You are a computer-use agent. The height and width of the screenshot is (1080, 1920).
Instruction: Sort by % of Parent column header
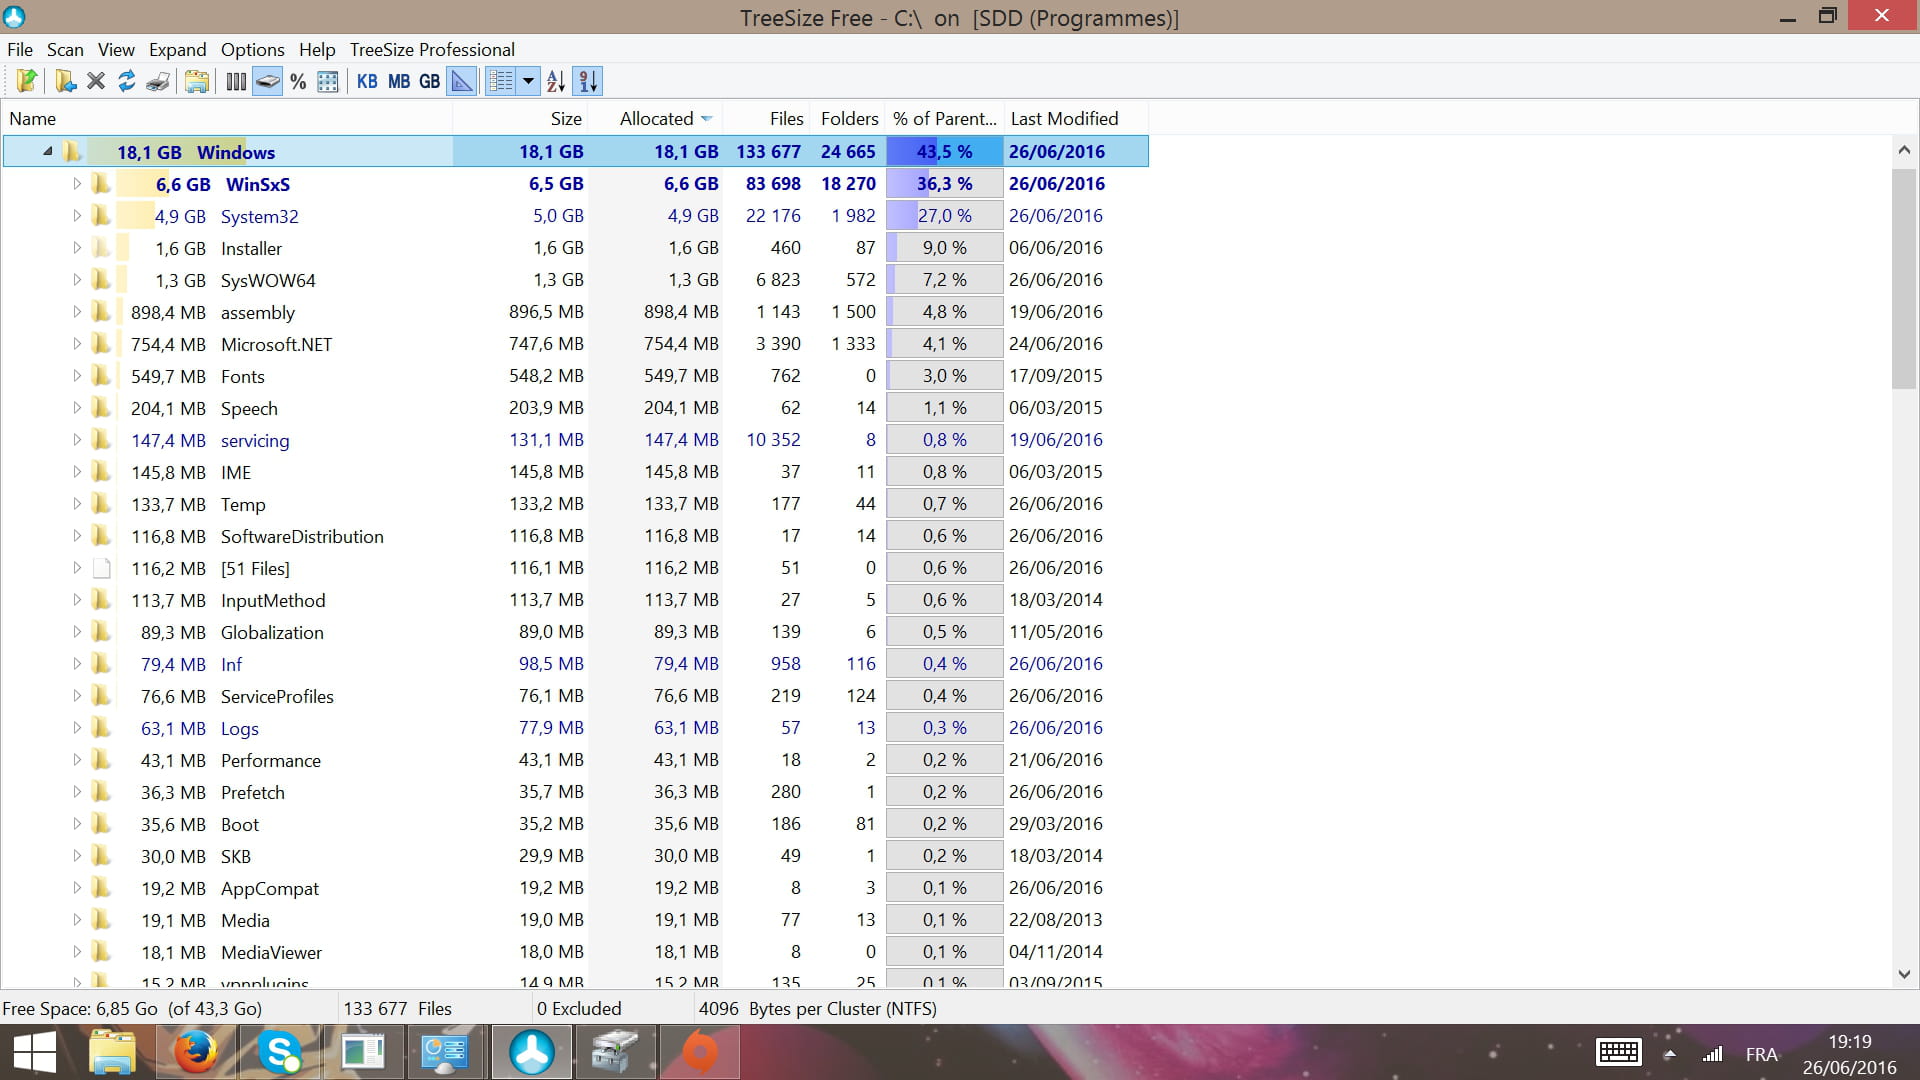tap(944, 118)
